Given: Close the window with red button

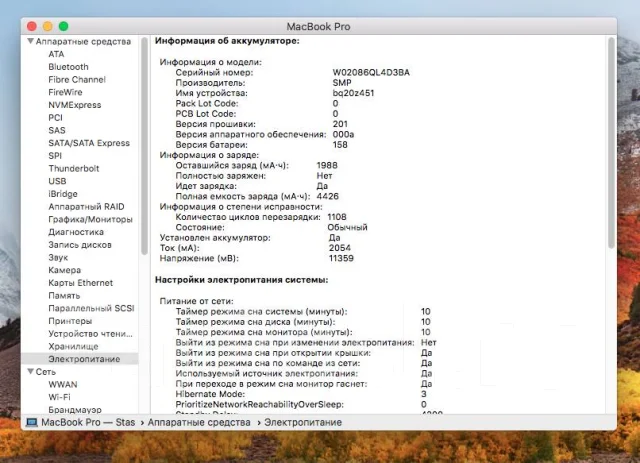Looking at the screenshot, I should click(x=32, y=27).
